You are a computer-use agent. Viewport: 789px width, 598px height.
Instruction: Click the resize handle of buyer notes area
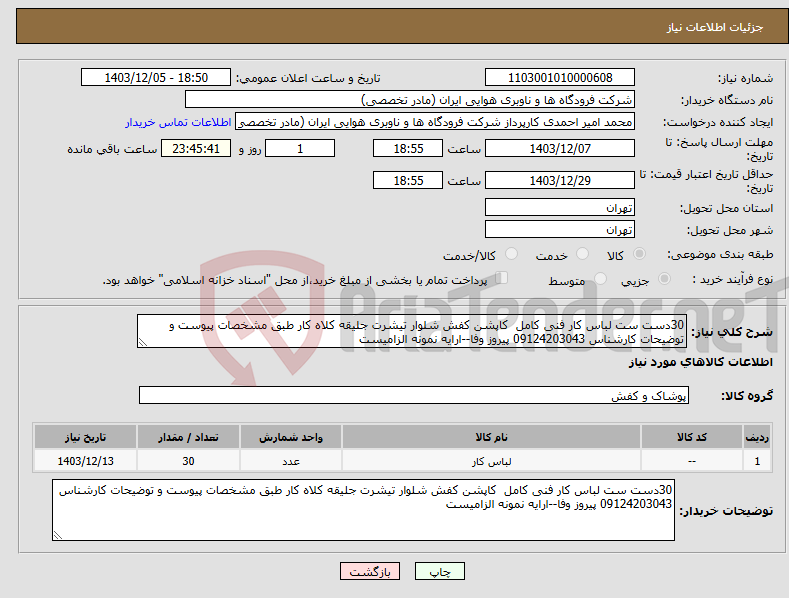pyautogui.click(x=58, y=535)
